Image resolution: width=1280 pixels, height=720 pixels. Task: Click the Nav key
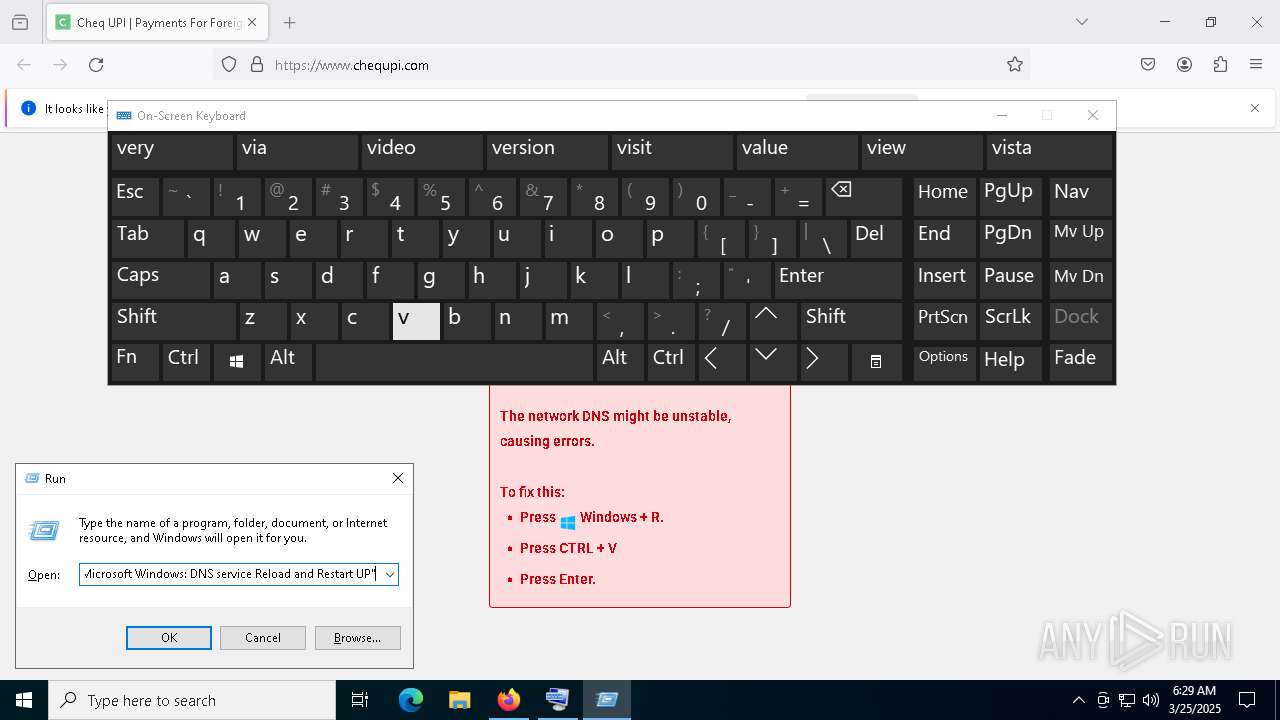(1081, 197)
